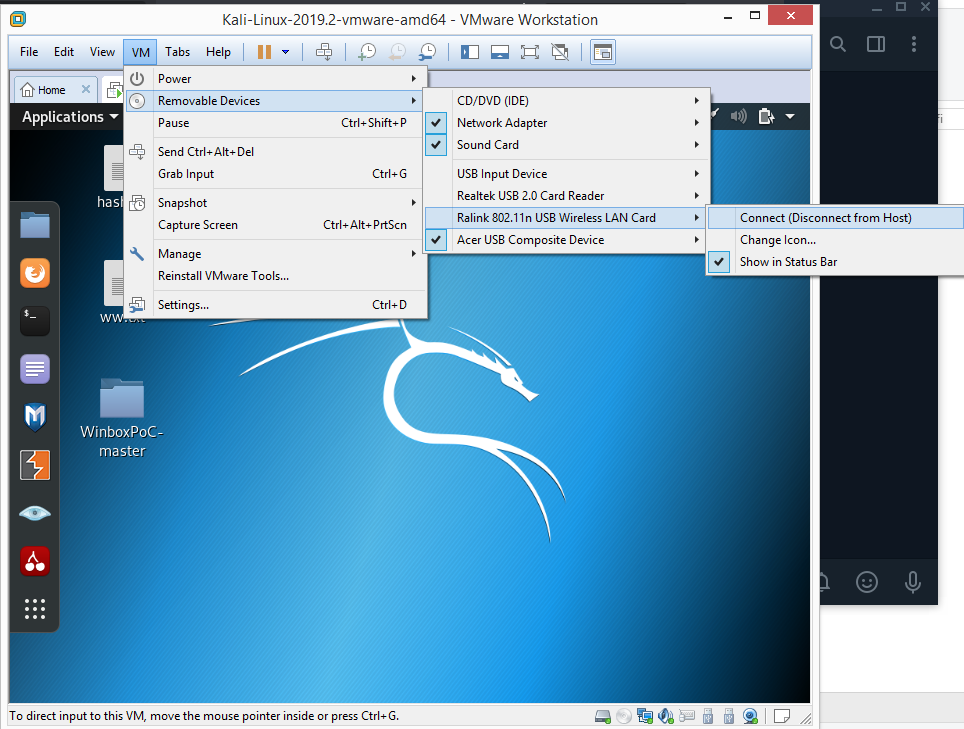Open the View menu
The image size is (964, 729).
[x=102, y=52]
